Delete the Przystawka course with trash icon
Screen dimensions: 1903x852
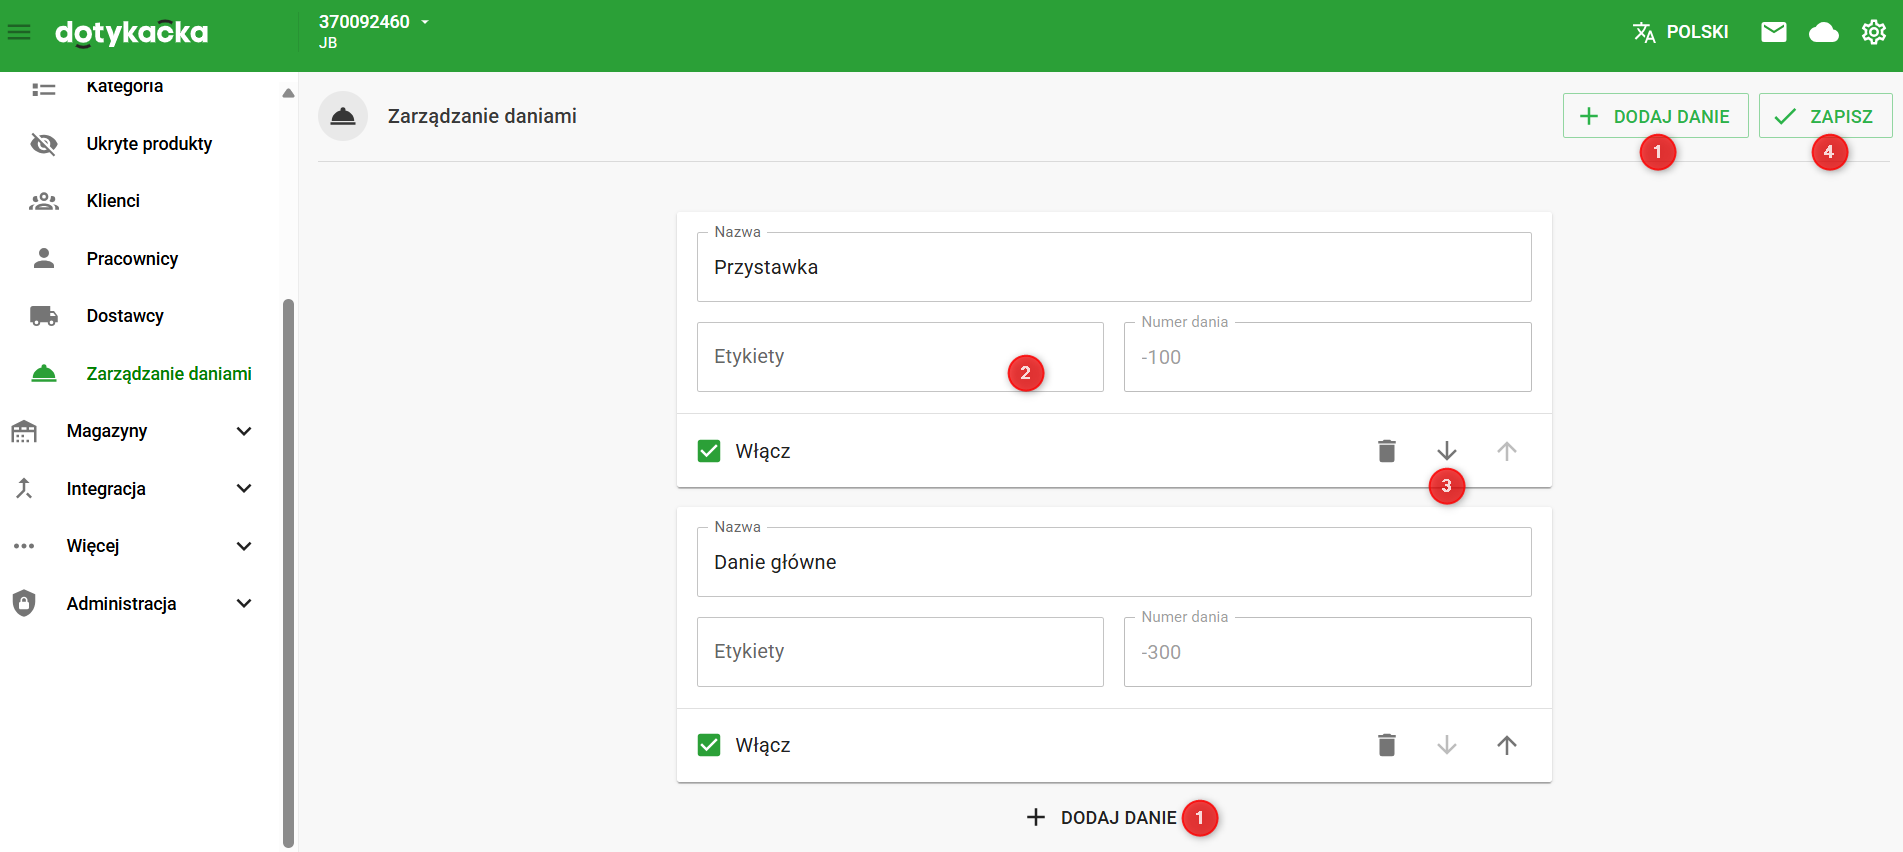pos(1386,451)
